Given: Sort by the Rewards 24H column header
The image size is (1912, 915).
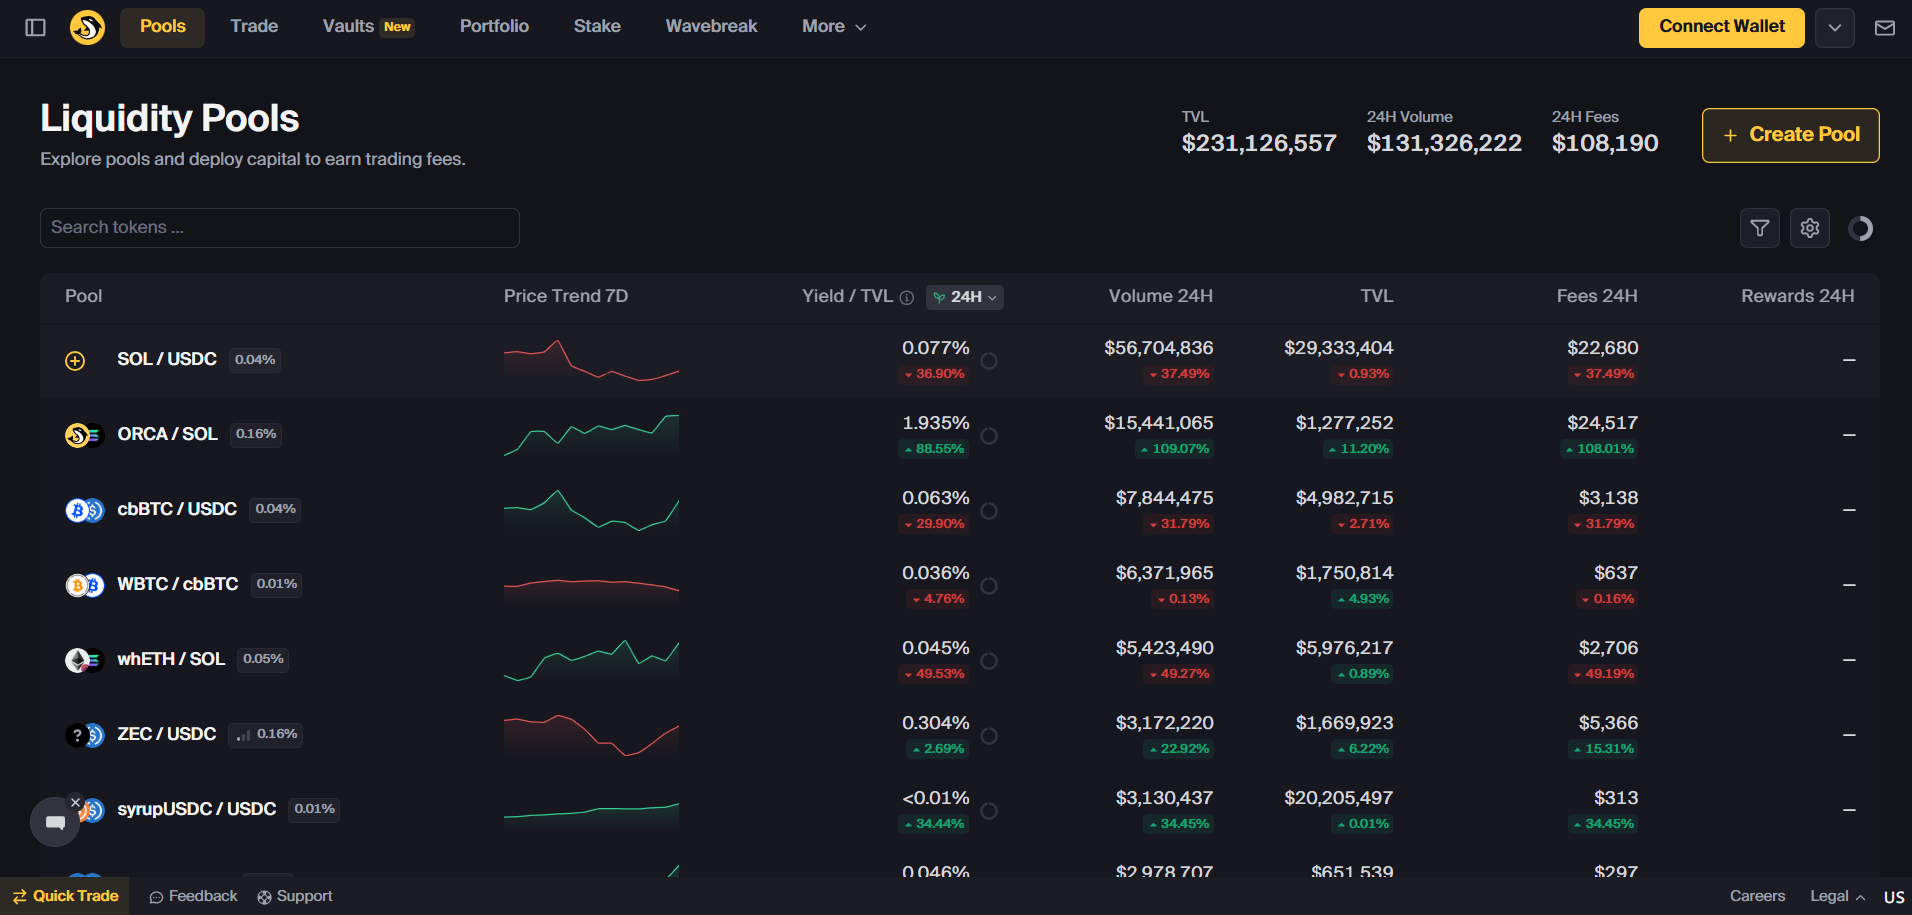Looking at the screenshot, I should click(x=1797, y=296).
